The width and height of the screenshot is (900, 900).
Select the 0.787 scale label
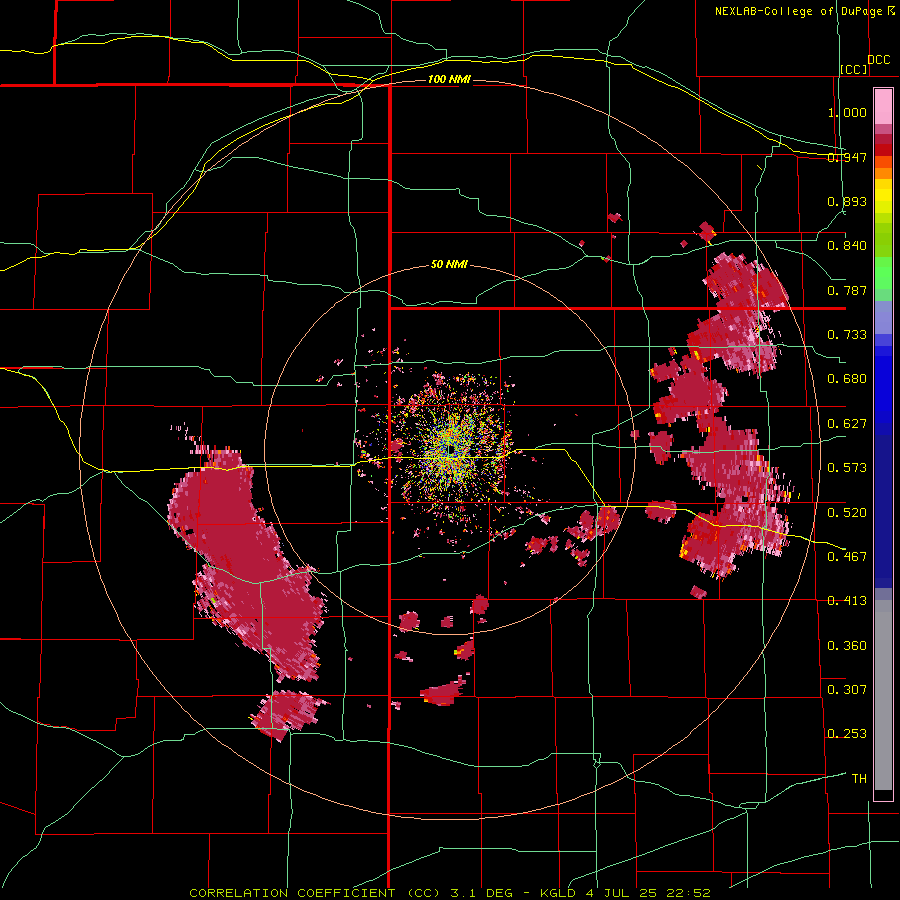pos(847,290)
